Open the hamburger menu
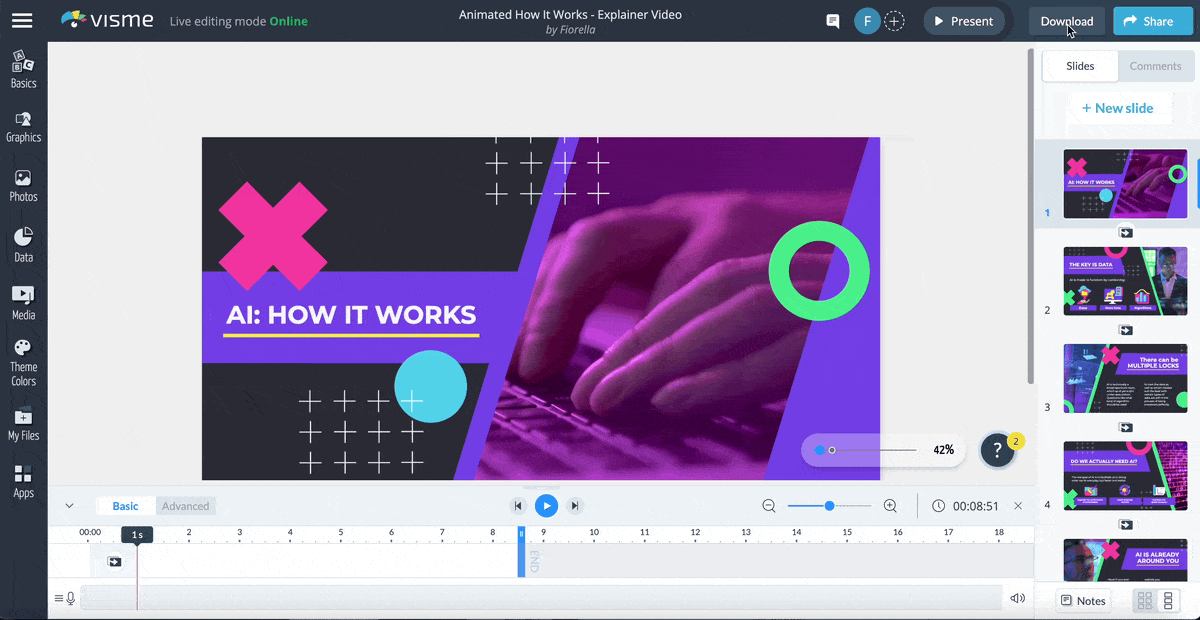1200x620 pixels. (x=22, y=20)
